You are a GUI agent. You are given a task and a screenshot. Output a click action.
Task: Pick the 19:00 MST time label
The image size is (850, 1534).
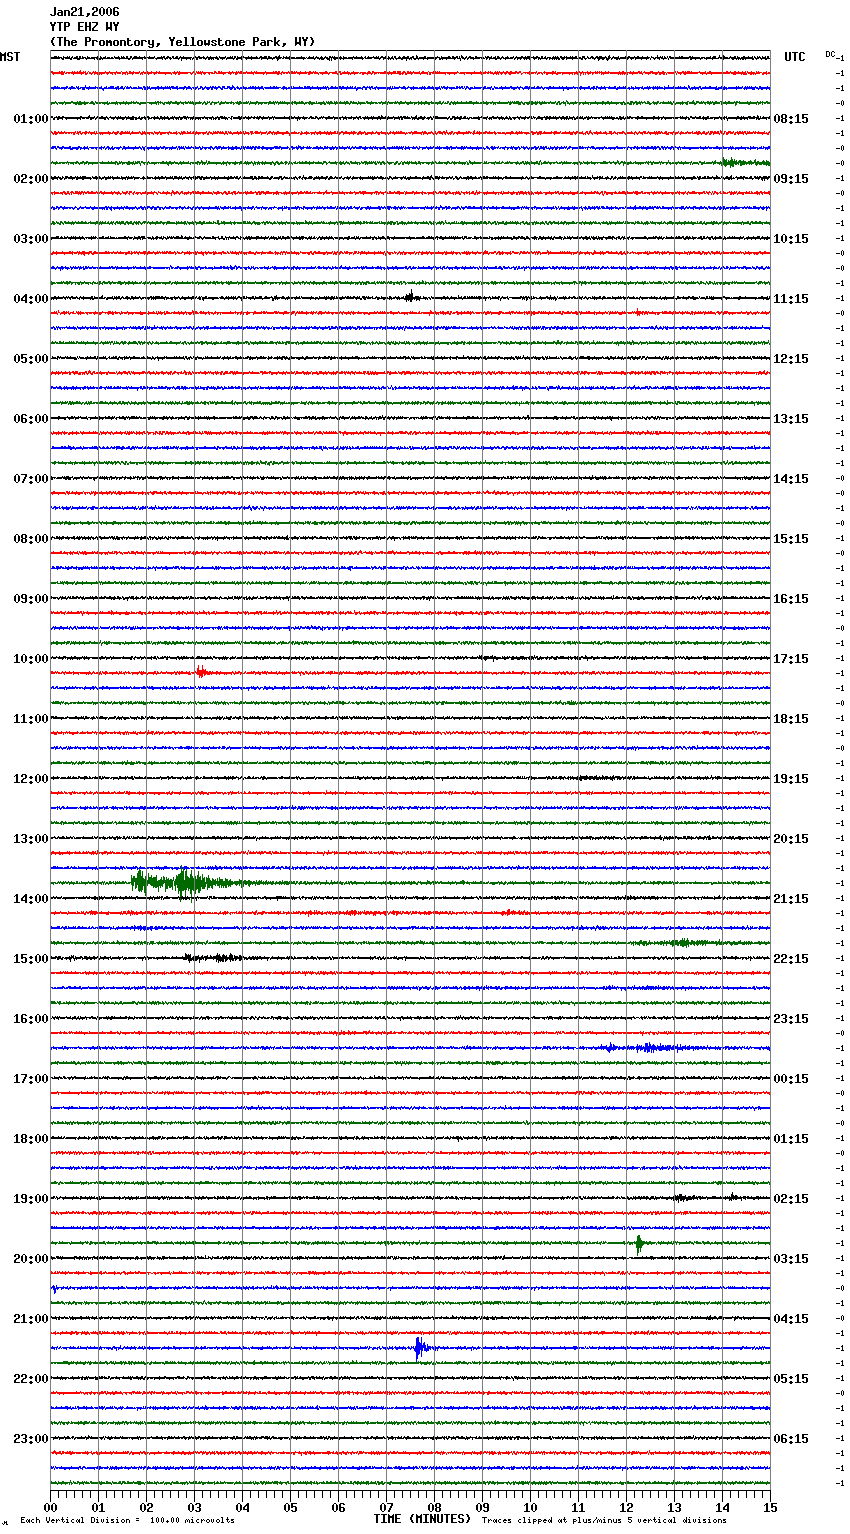30,1199
